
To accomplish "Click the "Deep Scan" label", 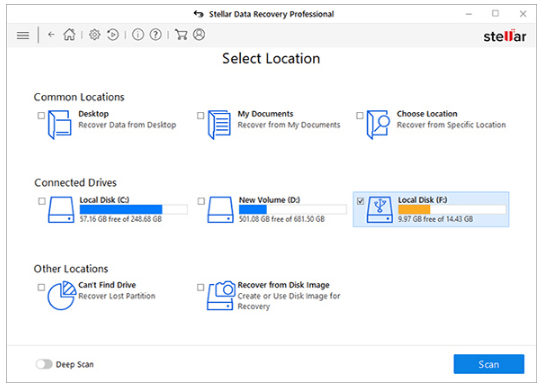I will click(x=75, y=364).
